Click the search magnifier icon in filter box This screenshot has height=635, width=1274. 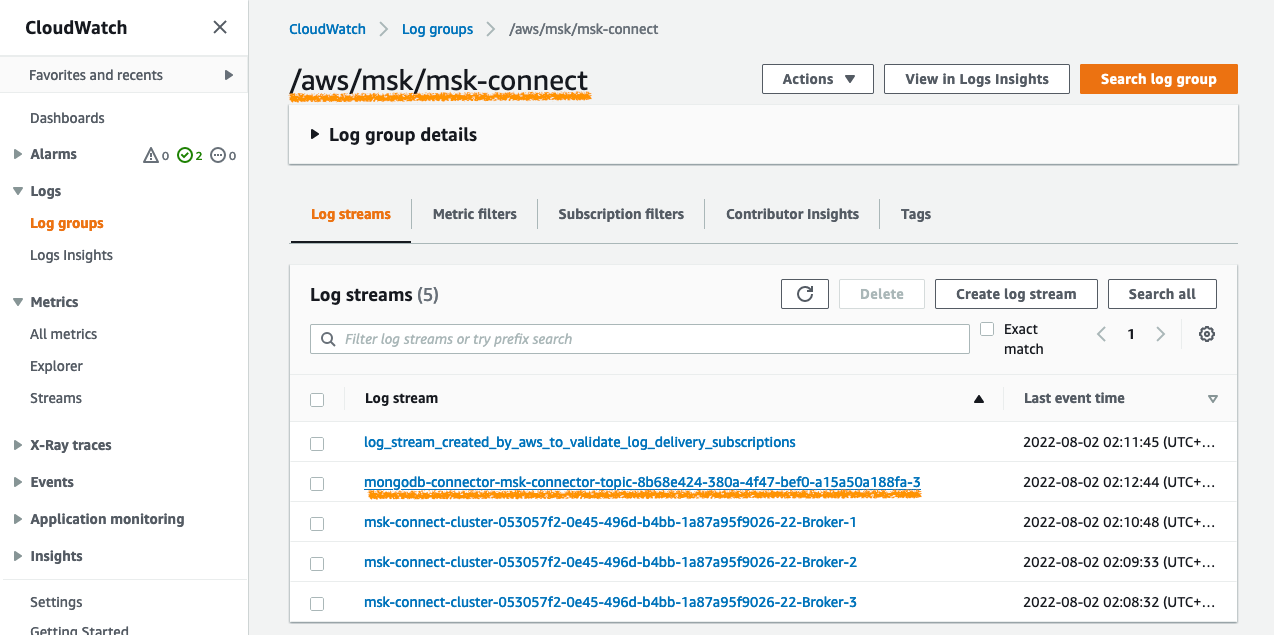328,339
